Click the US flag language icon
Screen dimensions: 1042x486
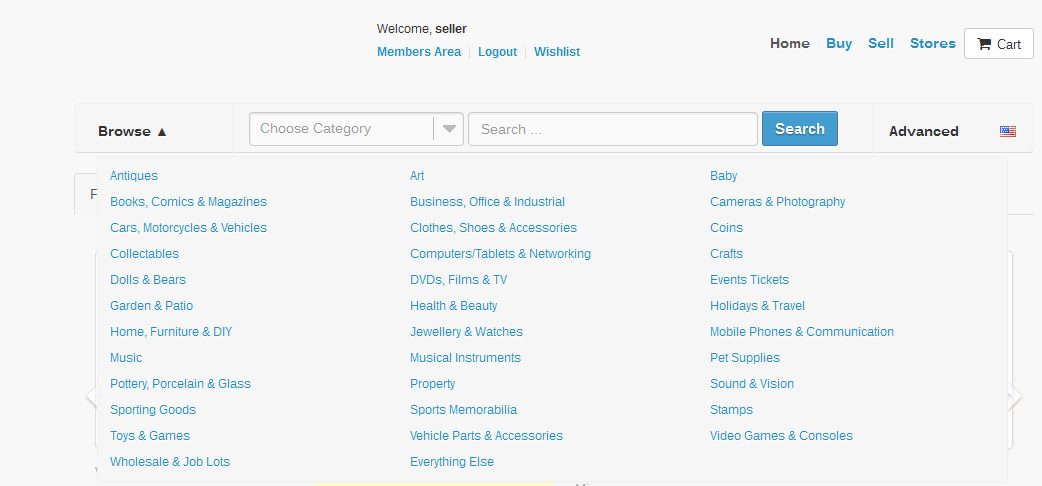pyautogui.click(x=1007, y=131)
